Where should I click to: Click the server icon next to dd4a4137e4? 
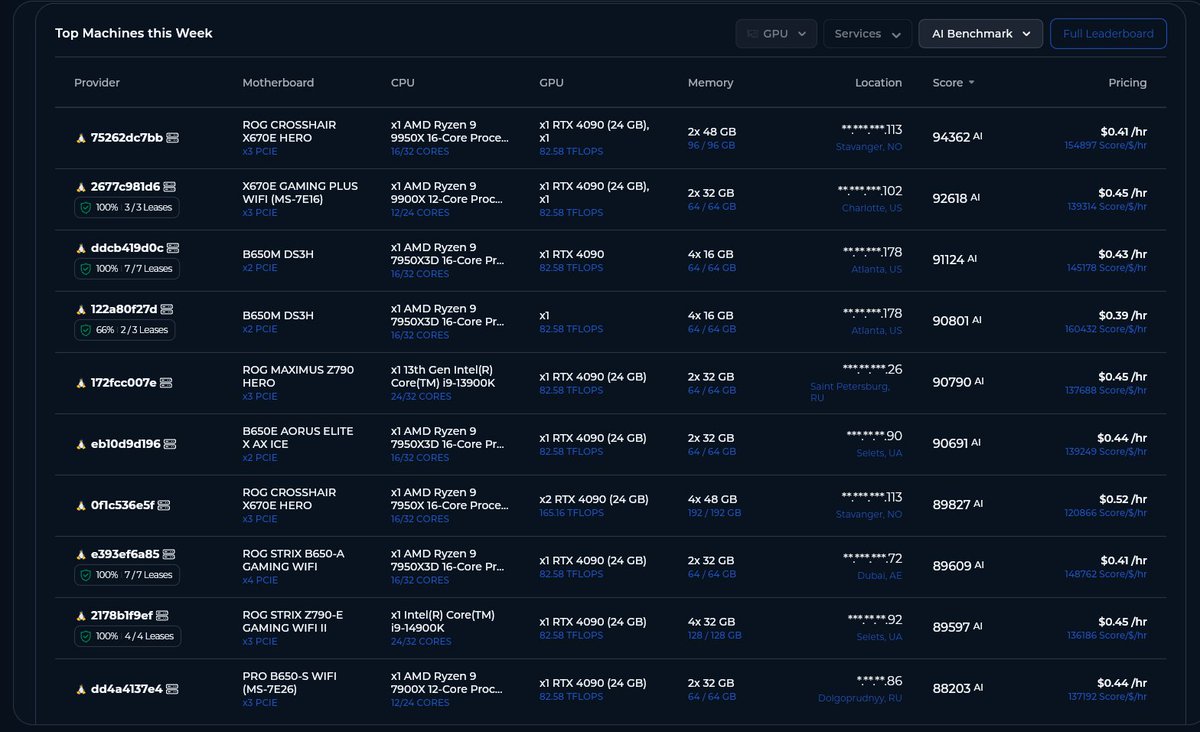click(x=171, y=689)
